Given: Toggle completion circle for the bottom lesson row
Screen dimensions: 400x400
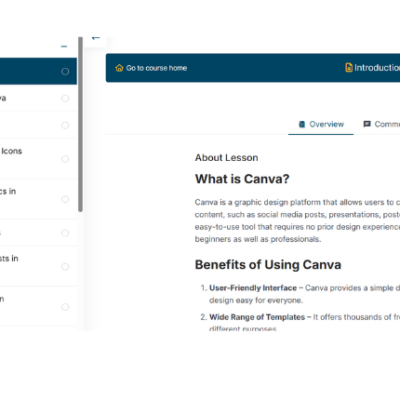Looking at the screenshot, I should [x=65, y=307].
